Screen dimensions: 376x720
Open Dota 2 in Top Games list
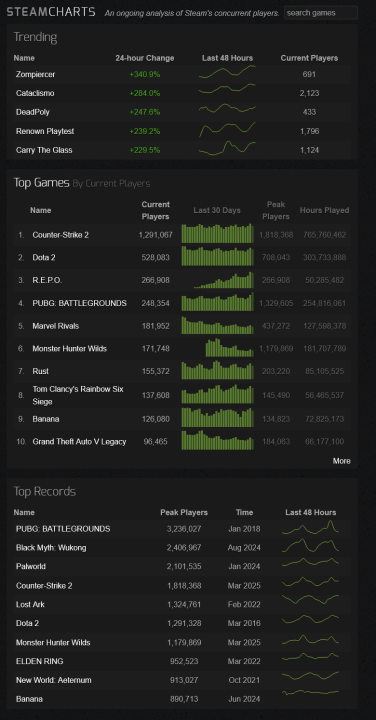pyautogui.click(x=44, y=258)
